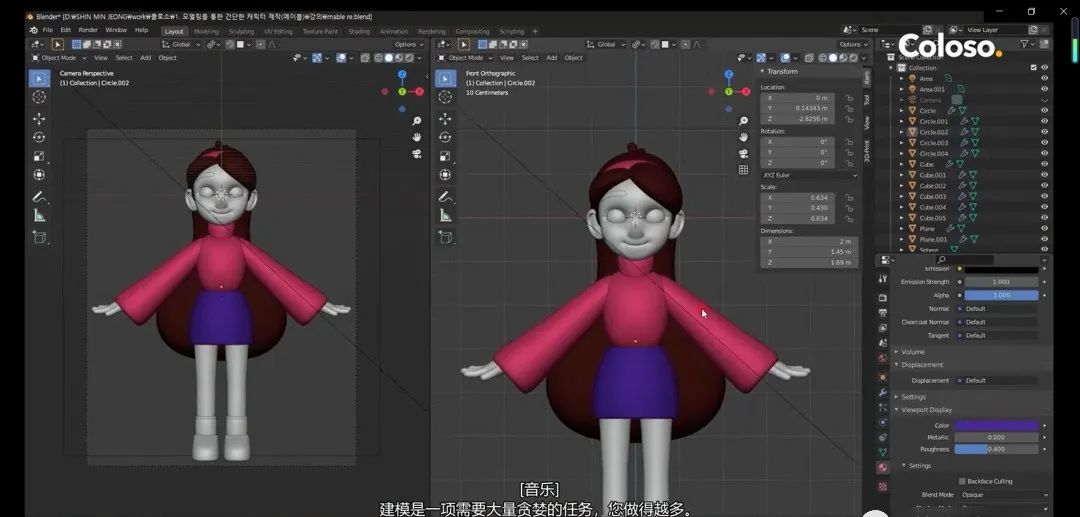
Task: Hide Circle.002 with its eye icon
Action: [1044, 132]
